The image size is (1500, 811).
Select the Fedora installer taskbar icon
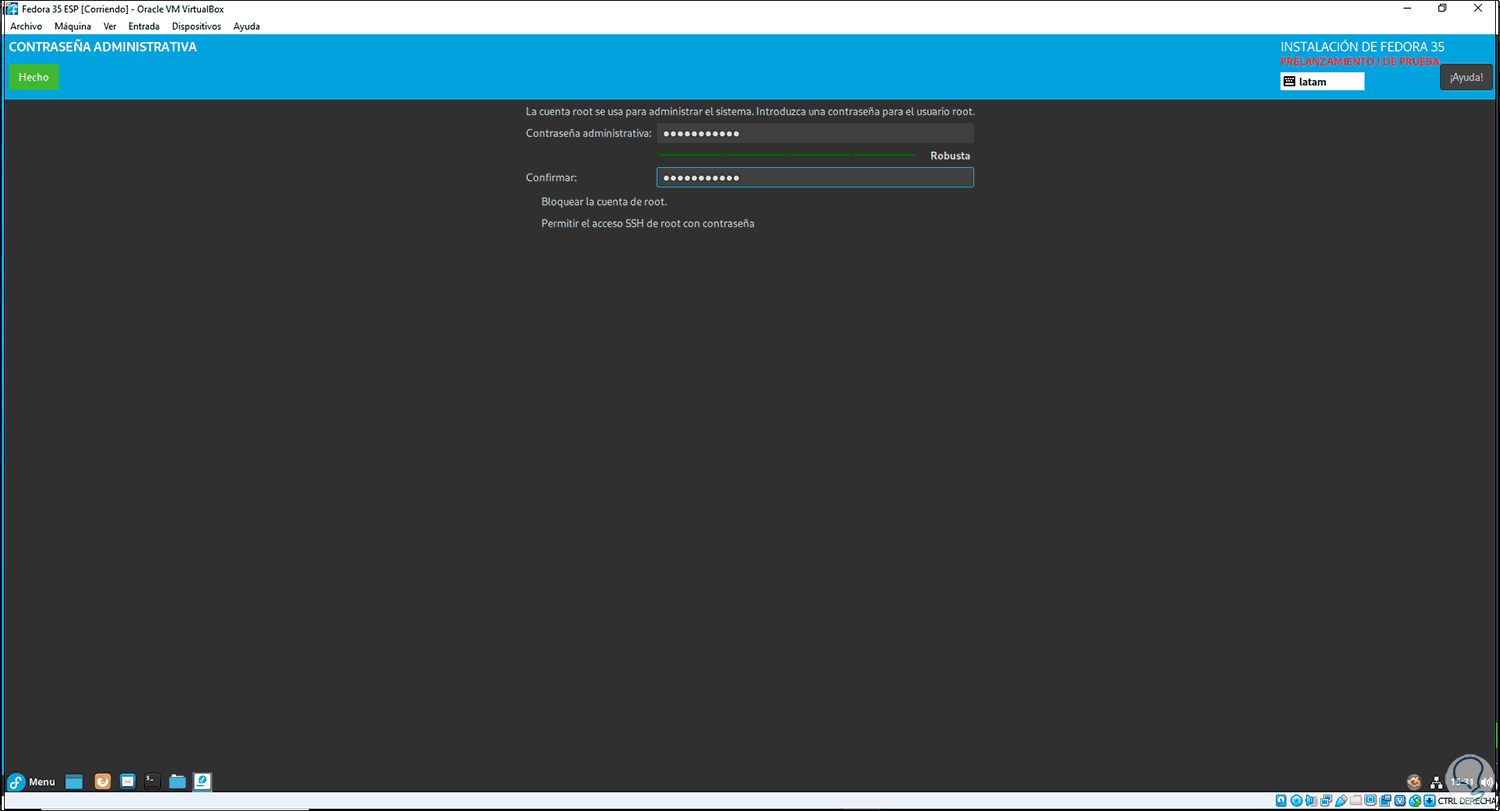[x=202, y=781]
